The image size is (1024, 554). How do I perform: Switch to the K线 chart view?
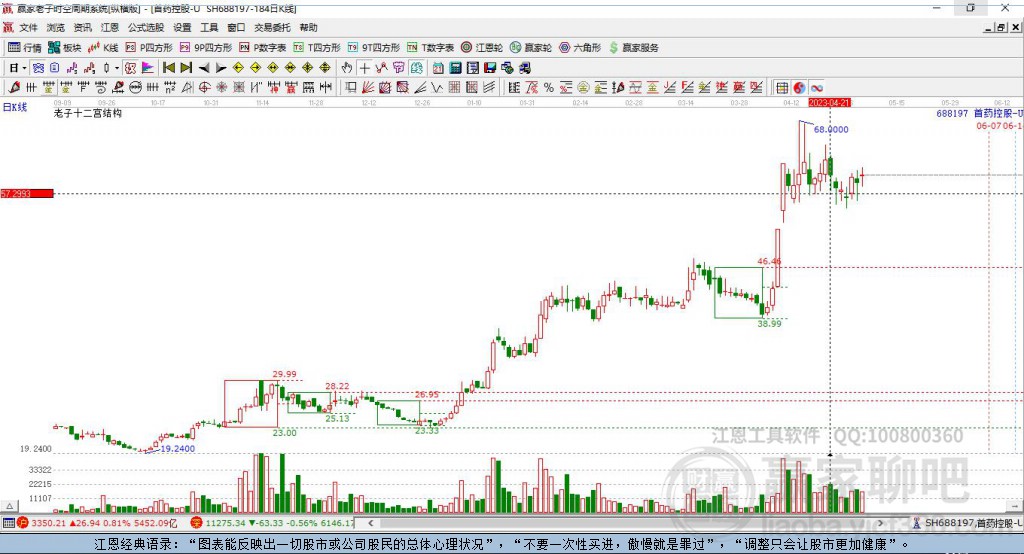pyautogui.click(x=103, y=48)
